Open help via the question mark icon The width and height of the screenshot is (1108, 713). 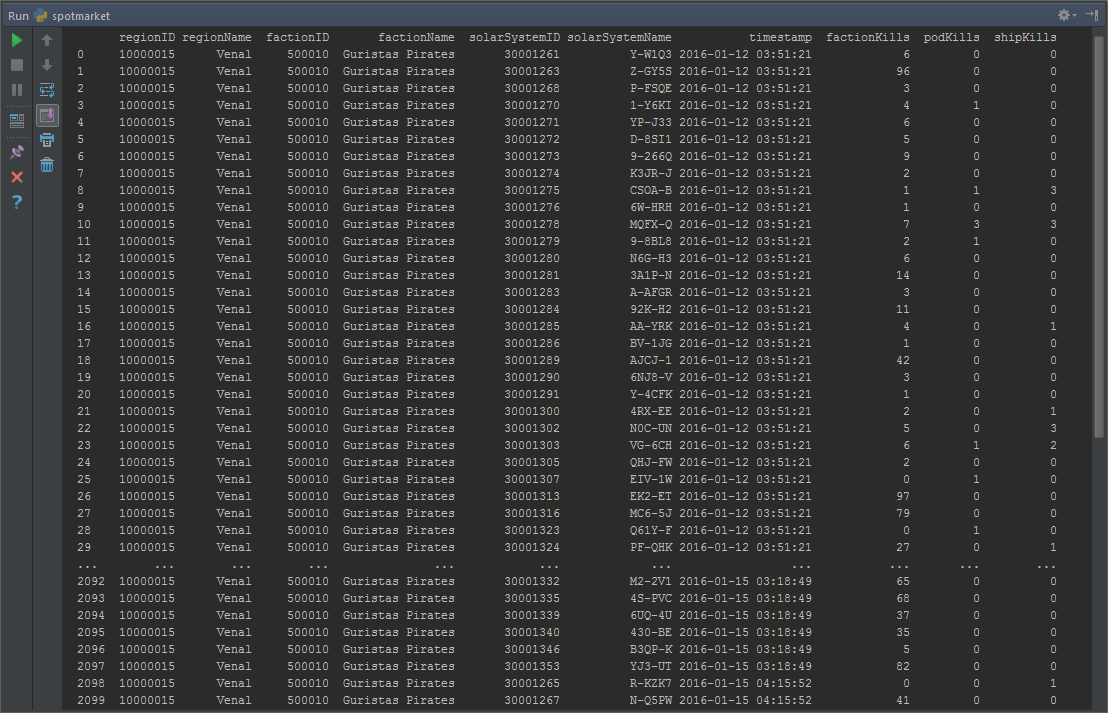coord(17,202)
